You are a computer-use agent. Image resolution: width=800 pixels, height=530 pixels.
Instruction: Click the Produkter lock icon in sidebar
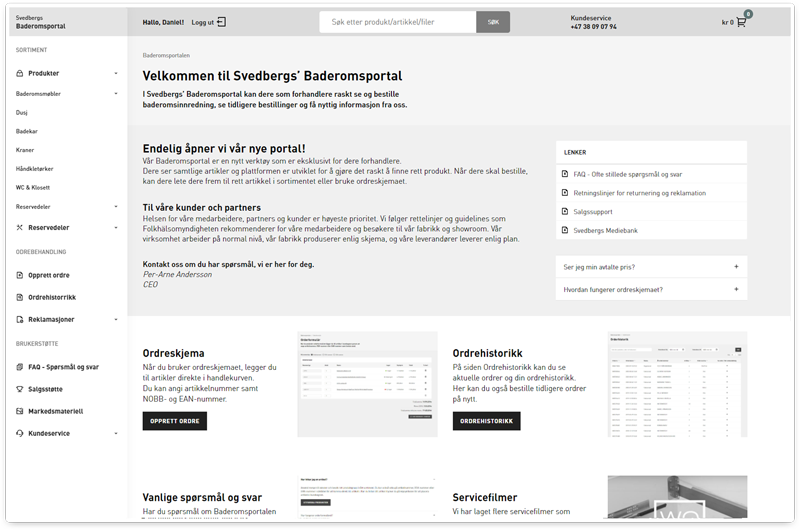(19, 73)
